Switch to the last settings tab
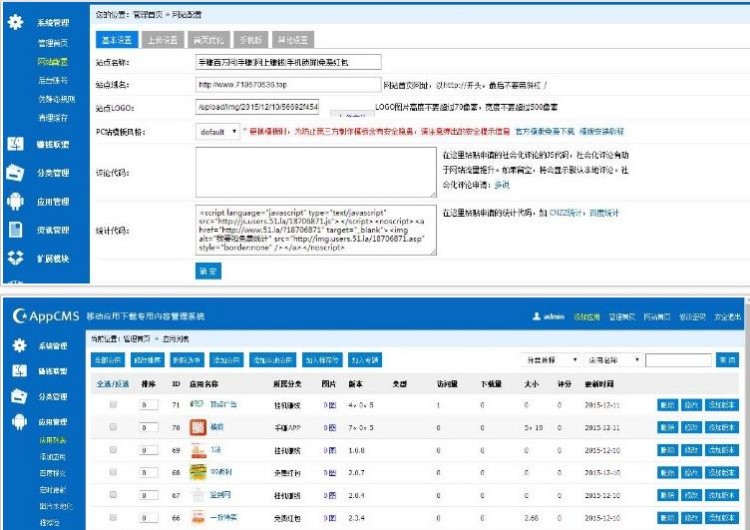750x530 pixels. coord(295,40)
